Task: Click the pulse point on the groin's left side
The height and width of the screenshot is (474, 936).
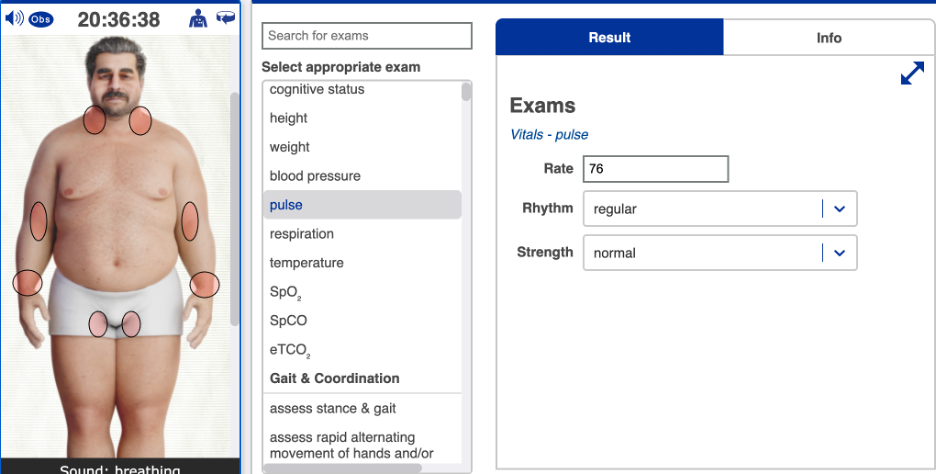Action: point(98,324)
